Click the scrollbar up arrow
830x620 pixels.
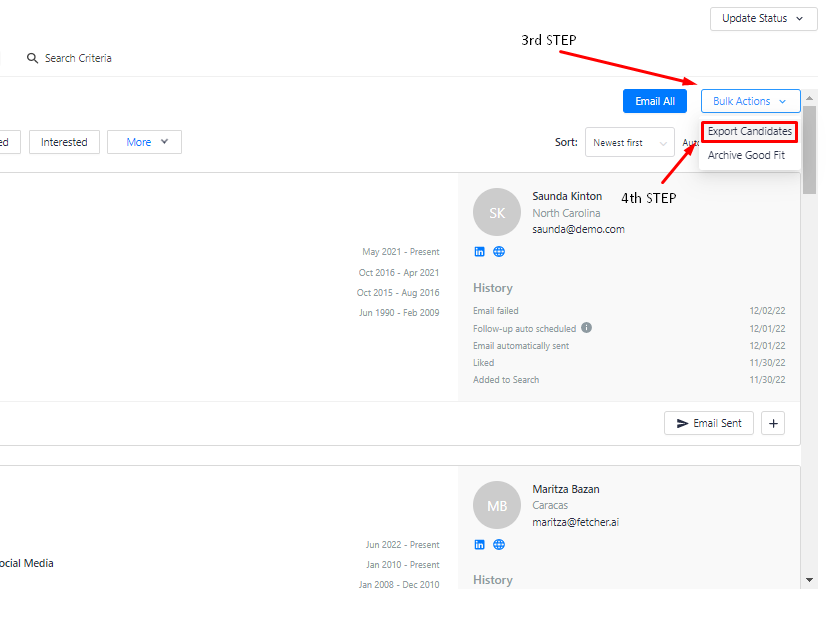click(809, 98)
